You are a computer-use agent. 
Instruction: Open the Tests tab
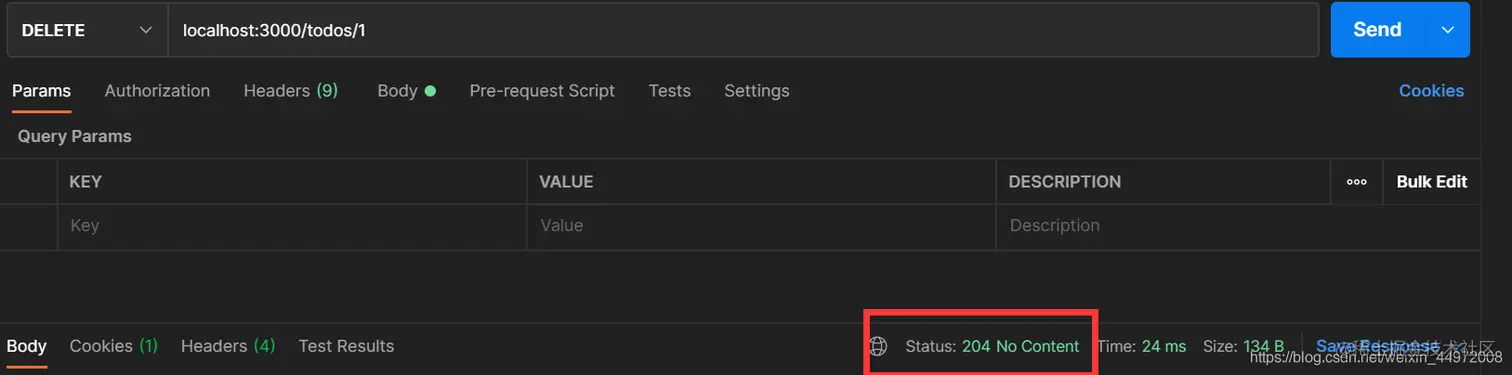coord(670,91)
